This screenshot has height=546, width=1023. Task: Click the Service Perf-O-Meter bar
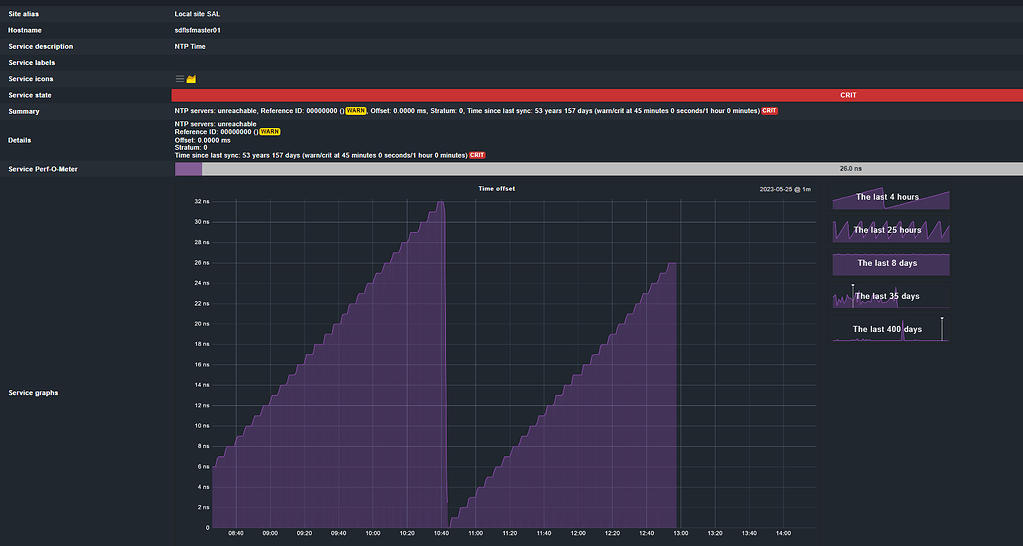point(598,169)
